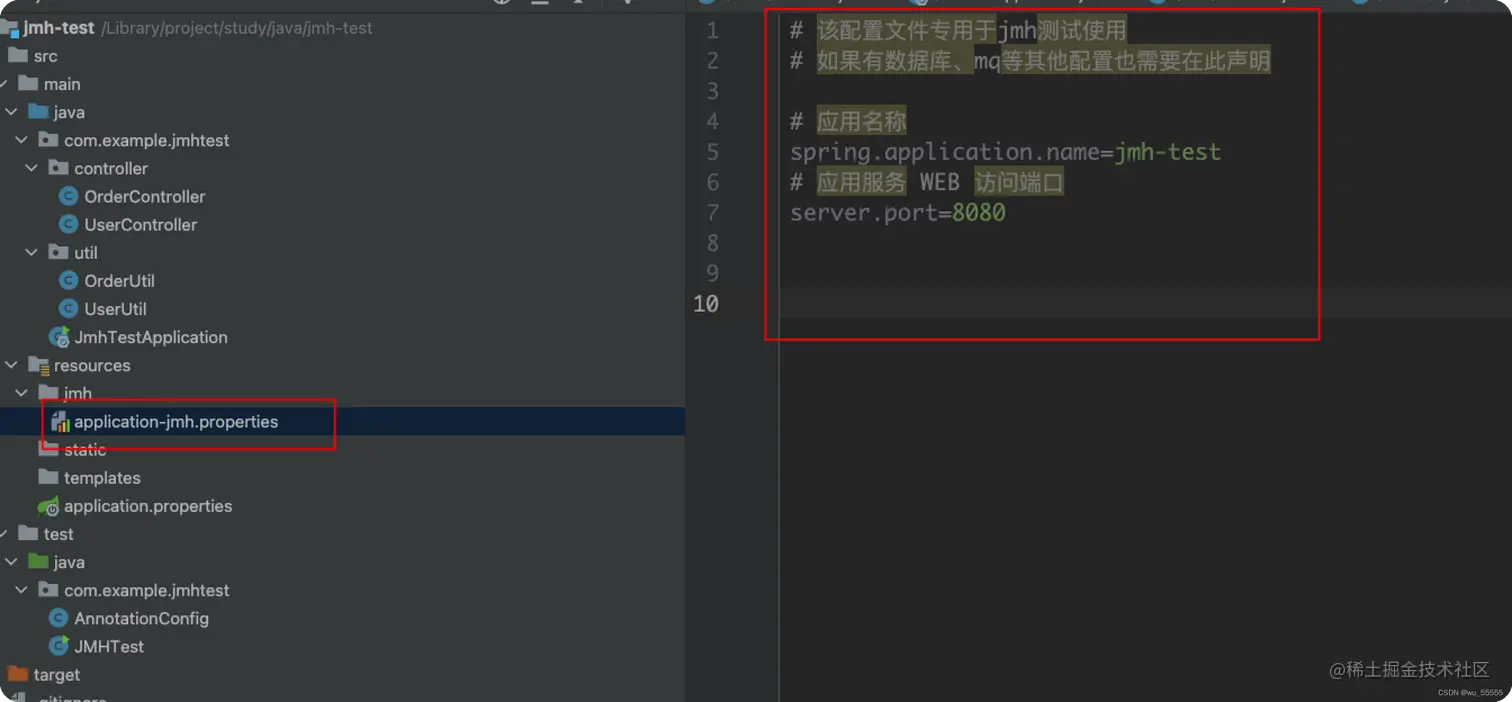Click the spring.application.name property line
1512x702 pixels.
click(x=1005, y=152)
